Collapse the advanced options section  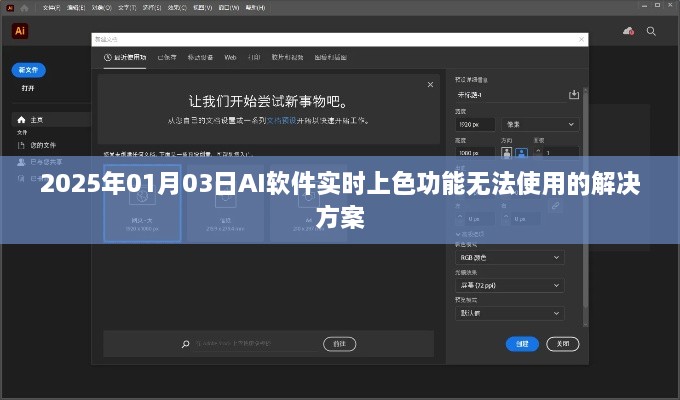[x=470, y=234]
